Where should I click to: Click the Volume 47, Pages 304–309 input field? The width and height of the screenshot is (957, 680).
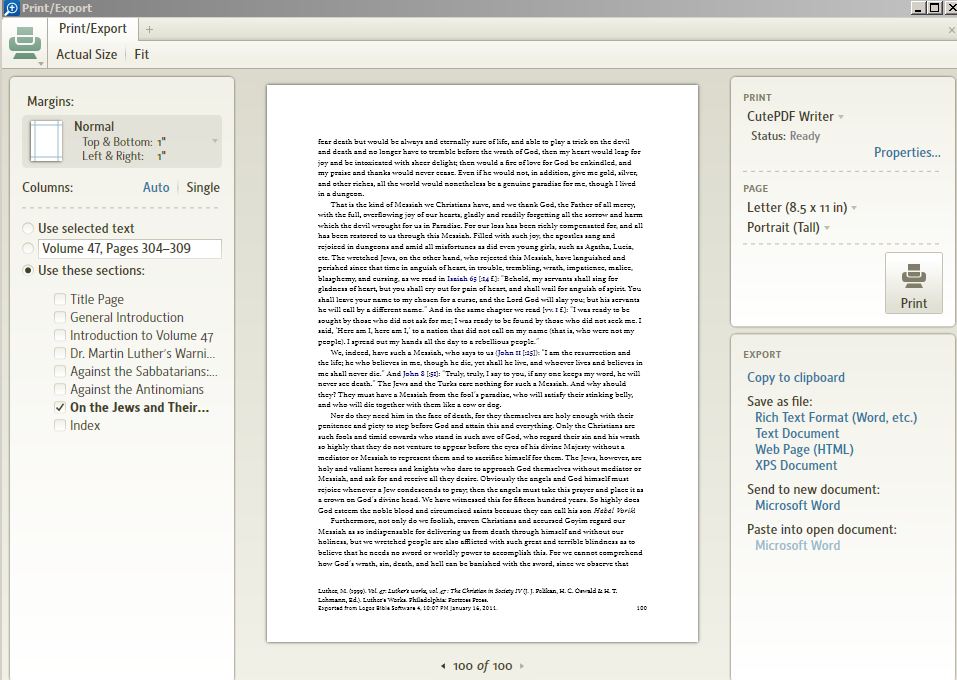point(130,248)
